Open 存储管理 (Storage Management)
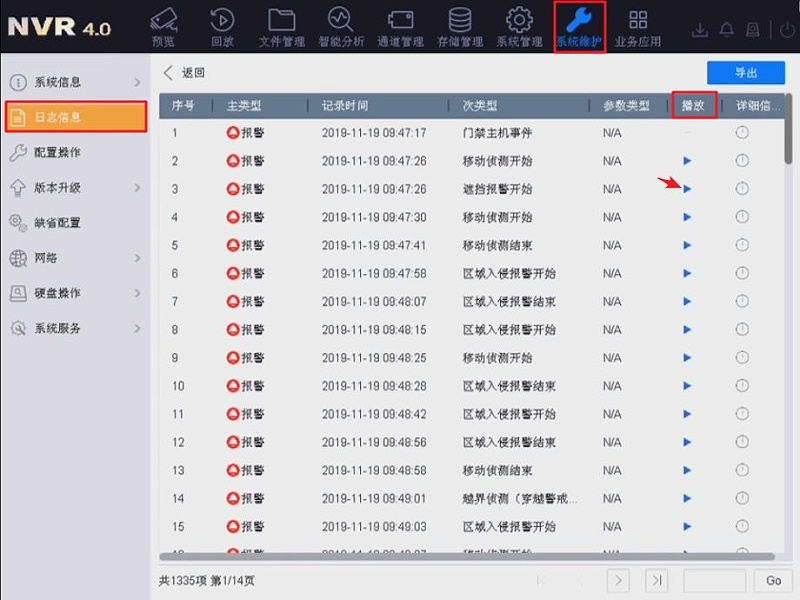This screenshot has height=600, width=800. tap(460, 25)
